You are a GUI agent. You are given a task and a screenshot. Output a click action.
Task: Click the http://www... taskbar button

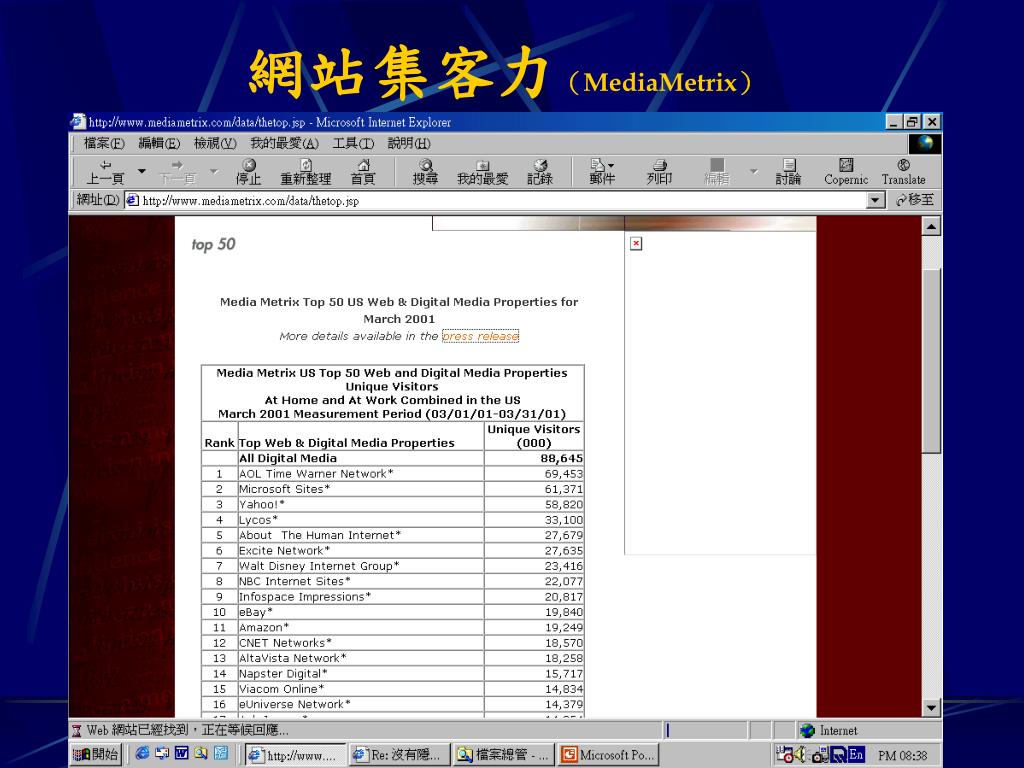coord(295,754)
